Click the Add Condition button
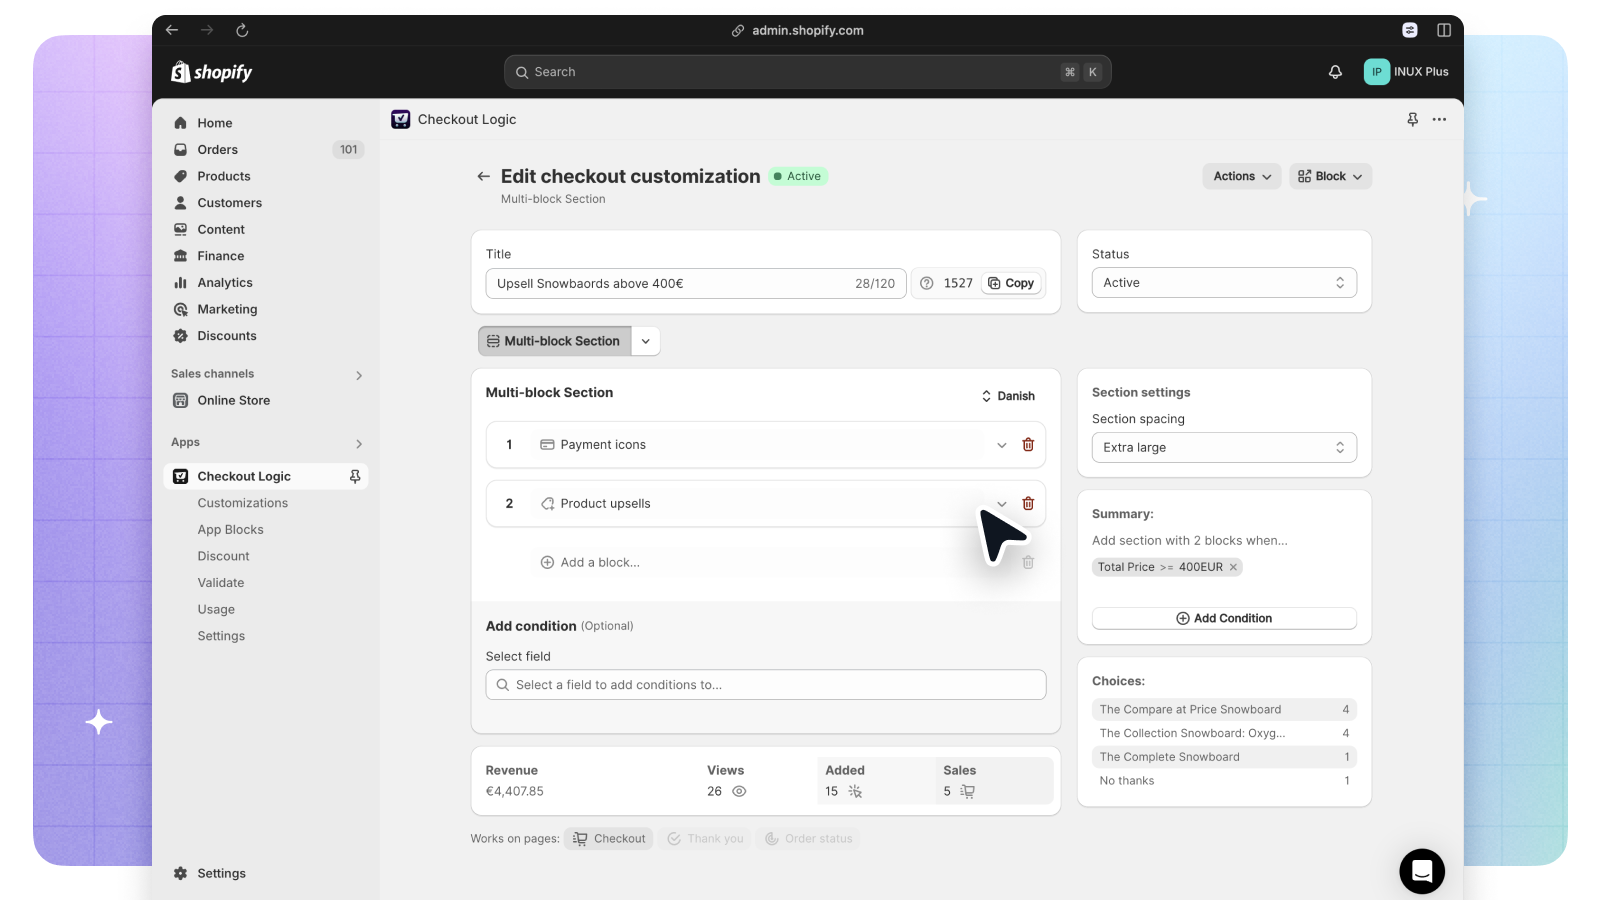The width and height of the screenshot is (1600, 900). tap(1224, 619)
